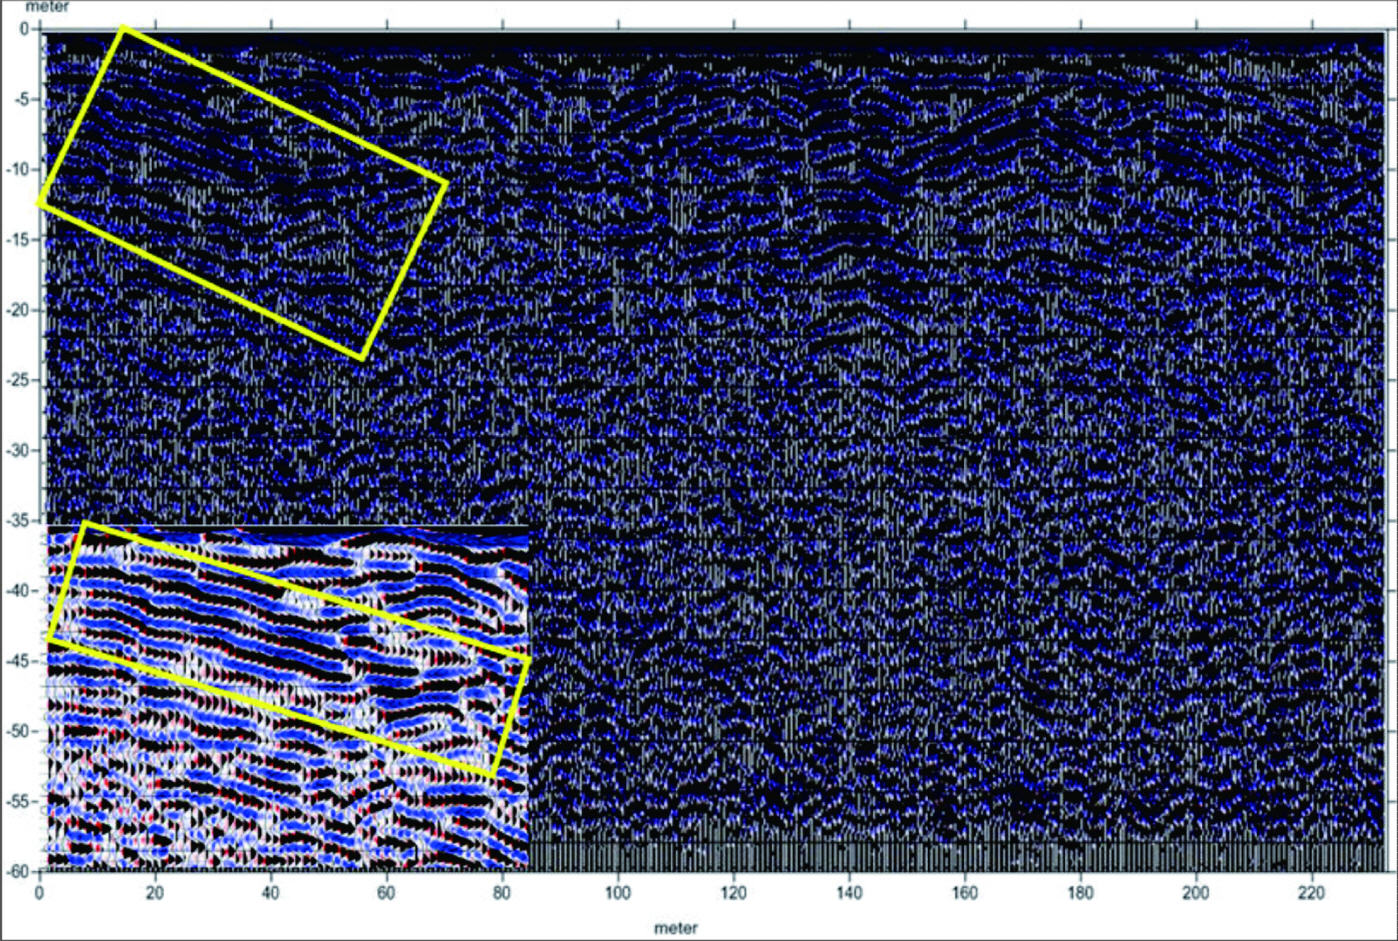Pick the -45 tick on the depth axis
Image resolution: width=1398 pixels, height=941 pixels.
[x=21, y=661]
